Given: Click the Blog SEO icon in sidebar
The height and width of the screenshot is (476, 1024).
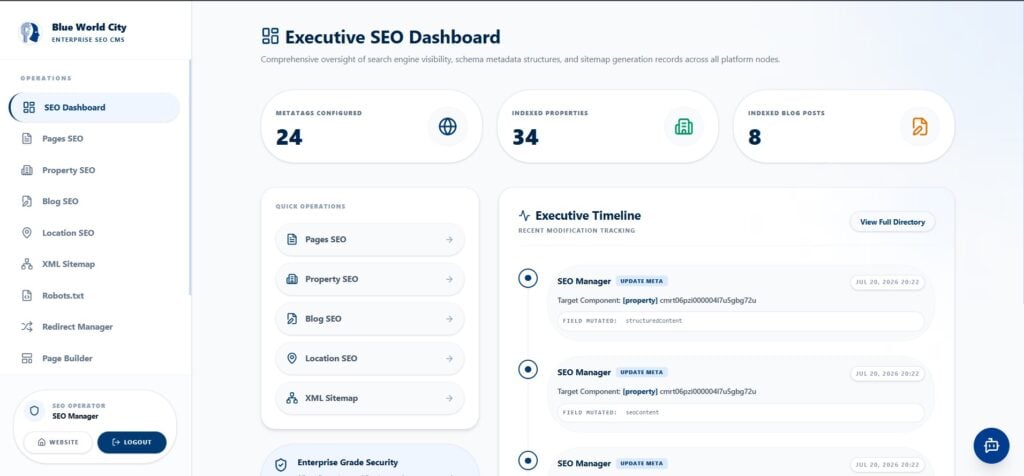Looking at the screenshot, I should tap(27, 202).
